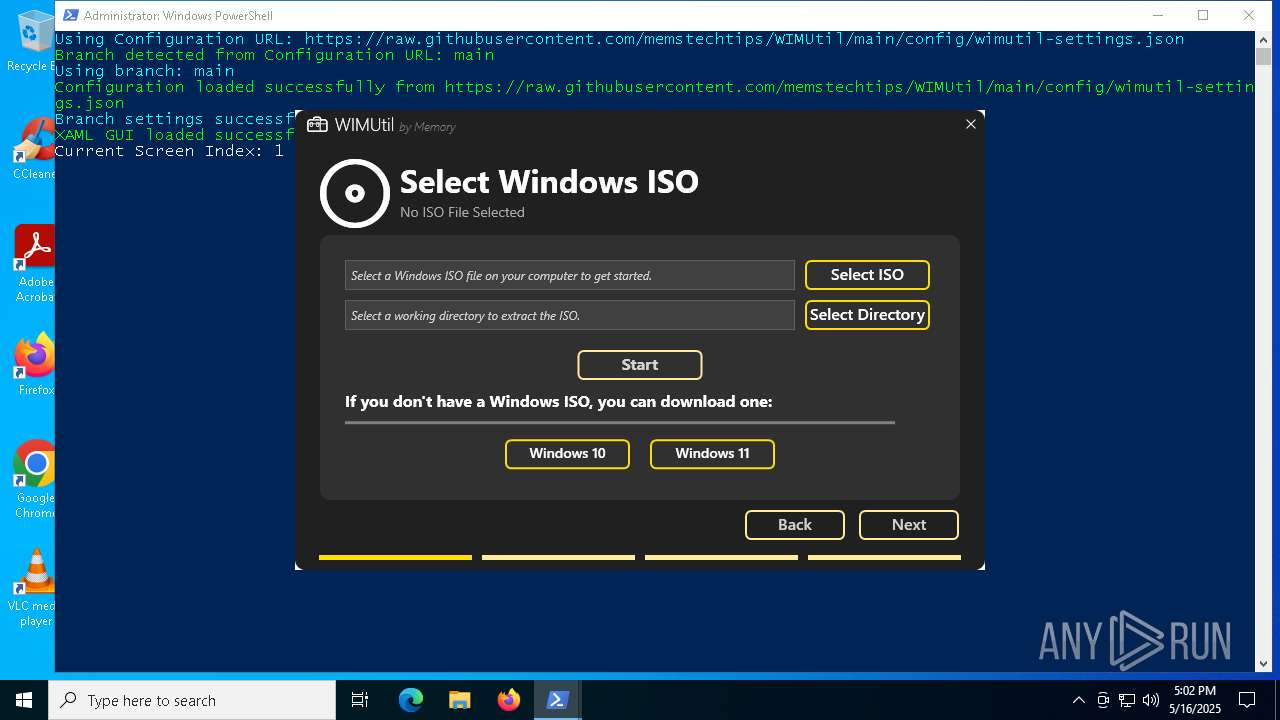This screenshot has width=1280, height=720.
Task: Click the PowerShell vertical scrollbar
Action: [1263, 351]
